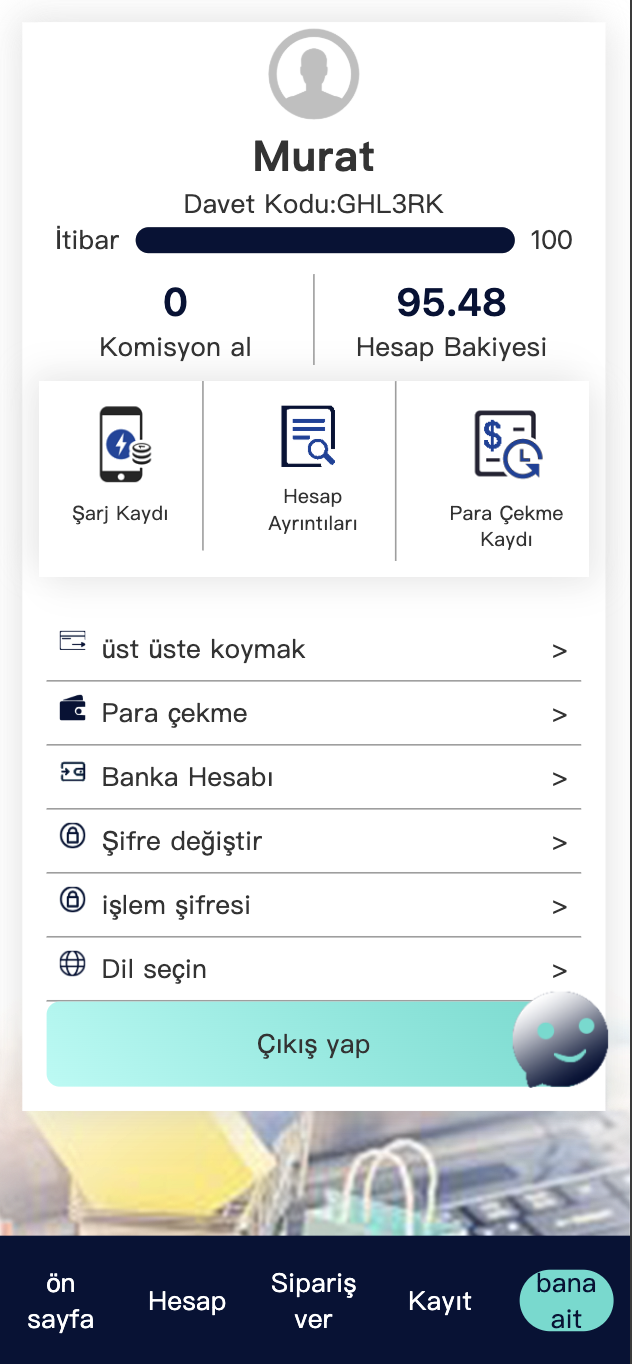
Task: Click the Hesap Bakiyesi balance amount
Action: point(451,302)
